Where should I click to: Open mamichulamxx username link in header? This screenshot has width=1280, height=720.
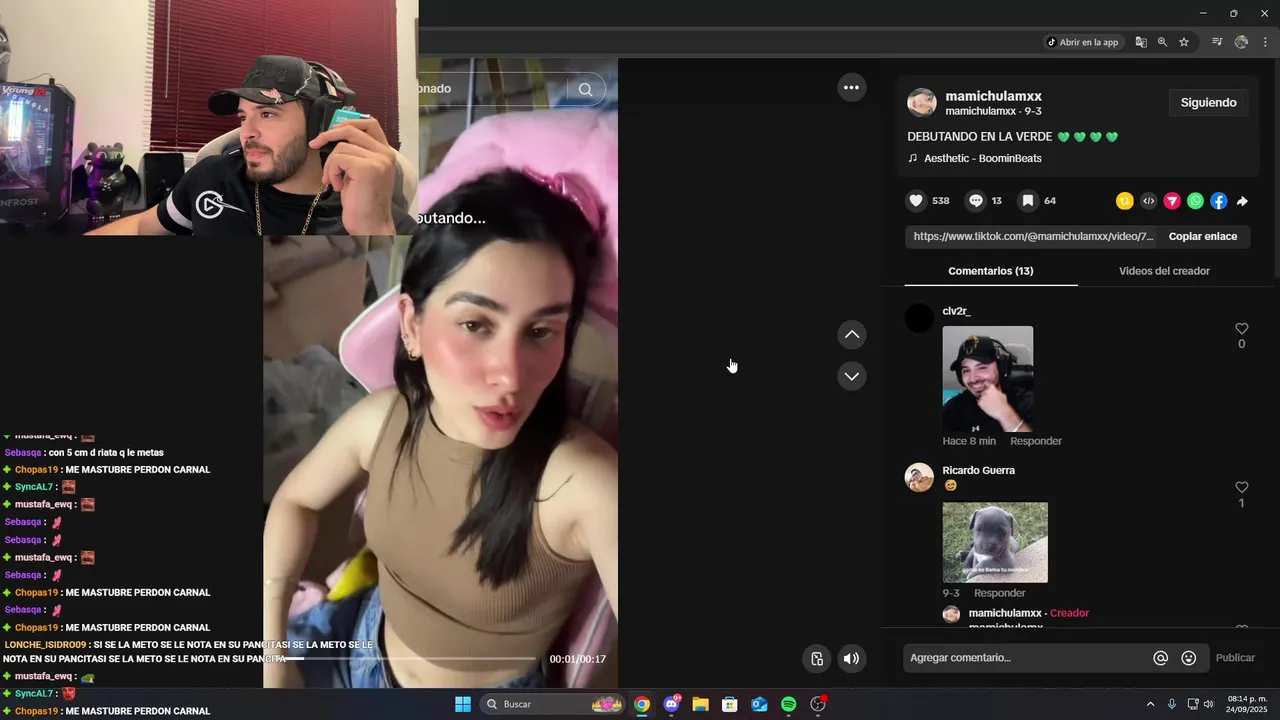[x=993, y=96]
